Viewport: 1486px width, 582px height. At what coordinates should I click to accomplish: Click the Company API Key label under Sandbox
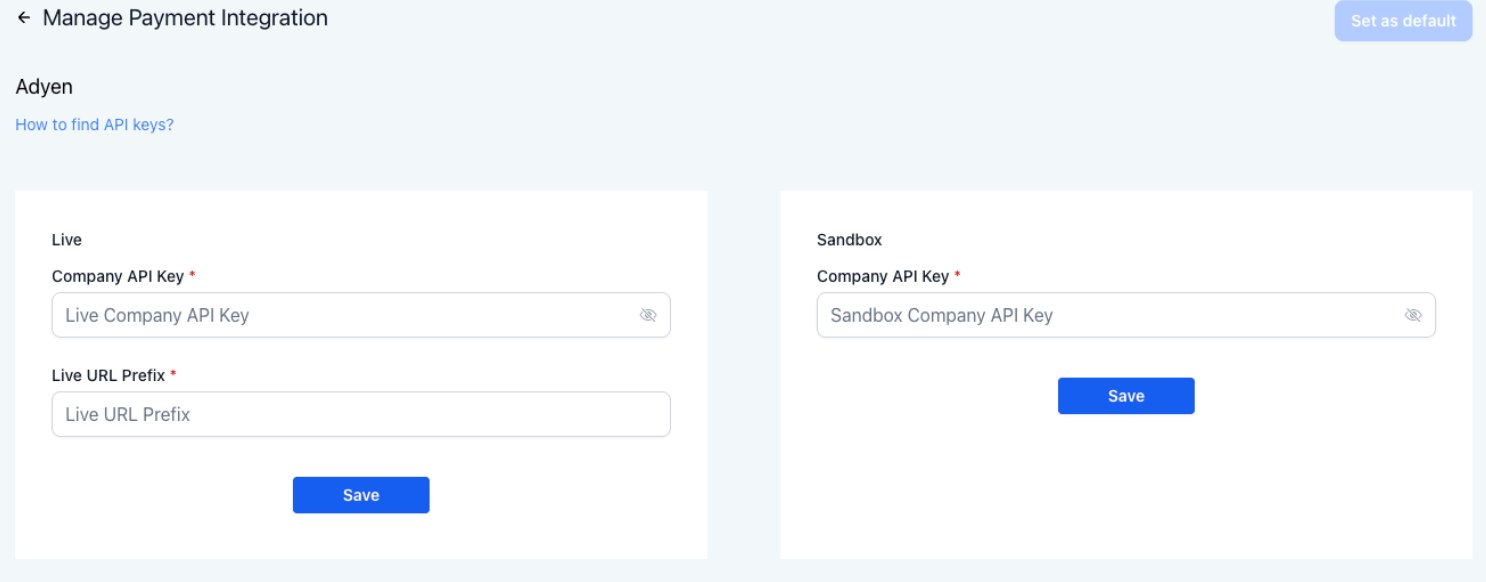pos(882,276)
